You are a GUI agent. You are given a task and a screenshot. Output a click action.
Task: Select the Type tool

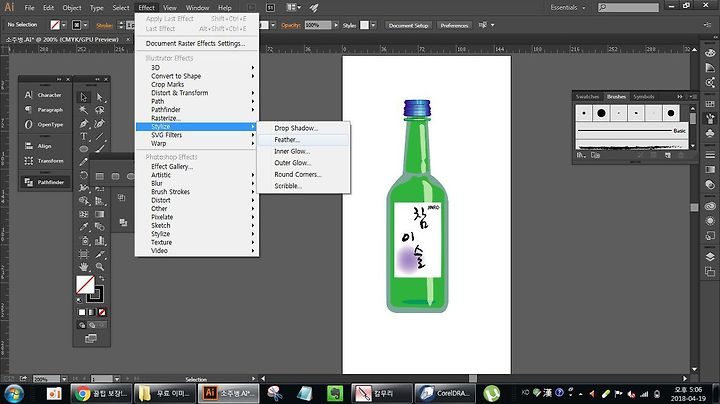tap(84, 136)
